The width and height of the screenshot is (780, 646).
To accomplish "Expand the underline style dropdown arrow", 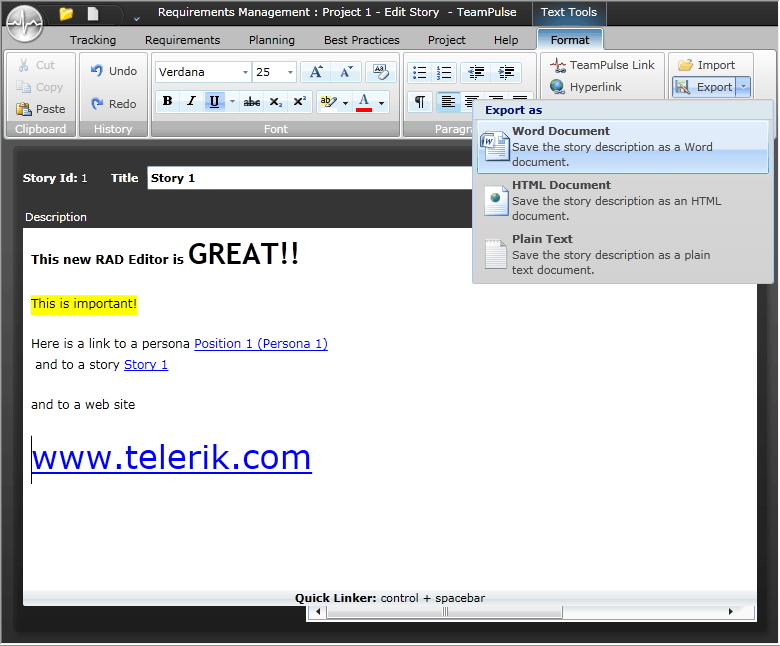I will click(x=232, y=101).
